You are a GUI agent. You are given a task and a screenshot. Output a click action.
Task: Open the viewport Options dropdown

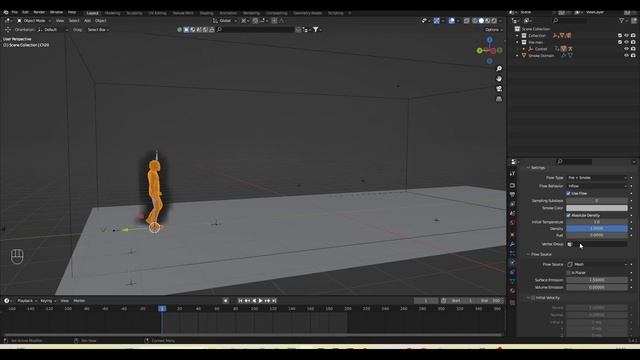point(493,30)
